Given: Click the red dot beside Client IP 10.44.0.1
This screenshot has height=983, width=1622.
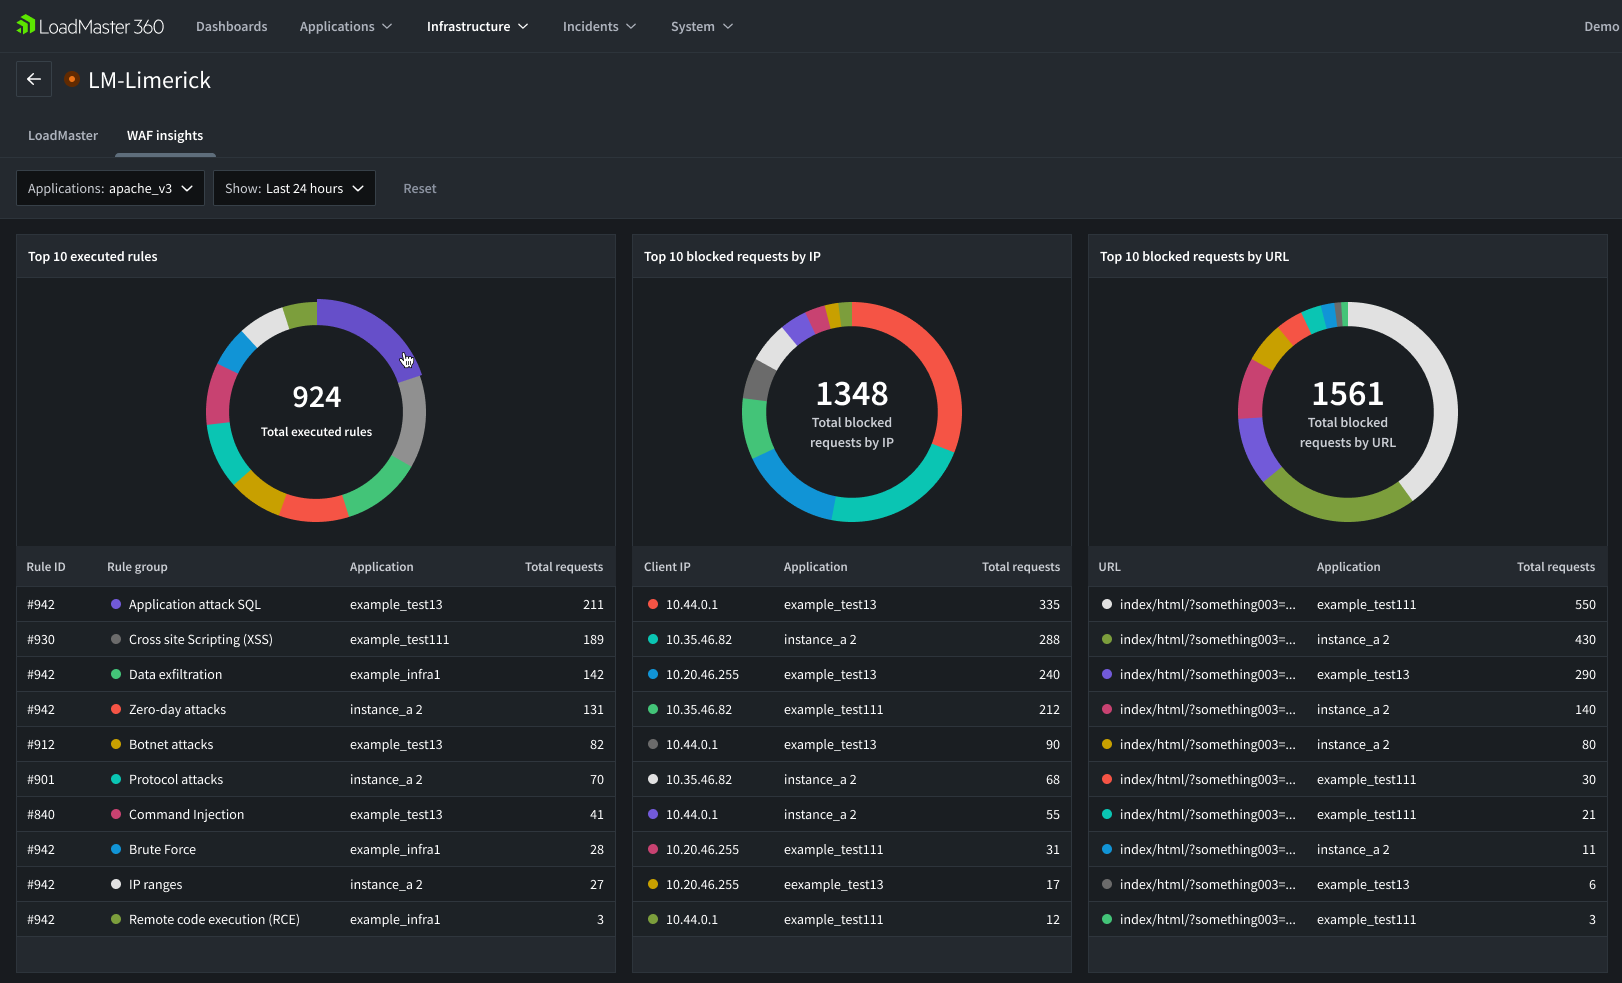Looking at the screenshot, I should 652,604.
